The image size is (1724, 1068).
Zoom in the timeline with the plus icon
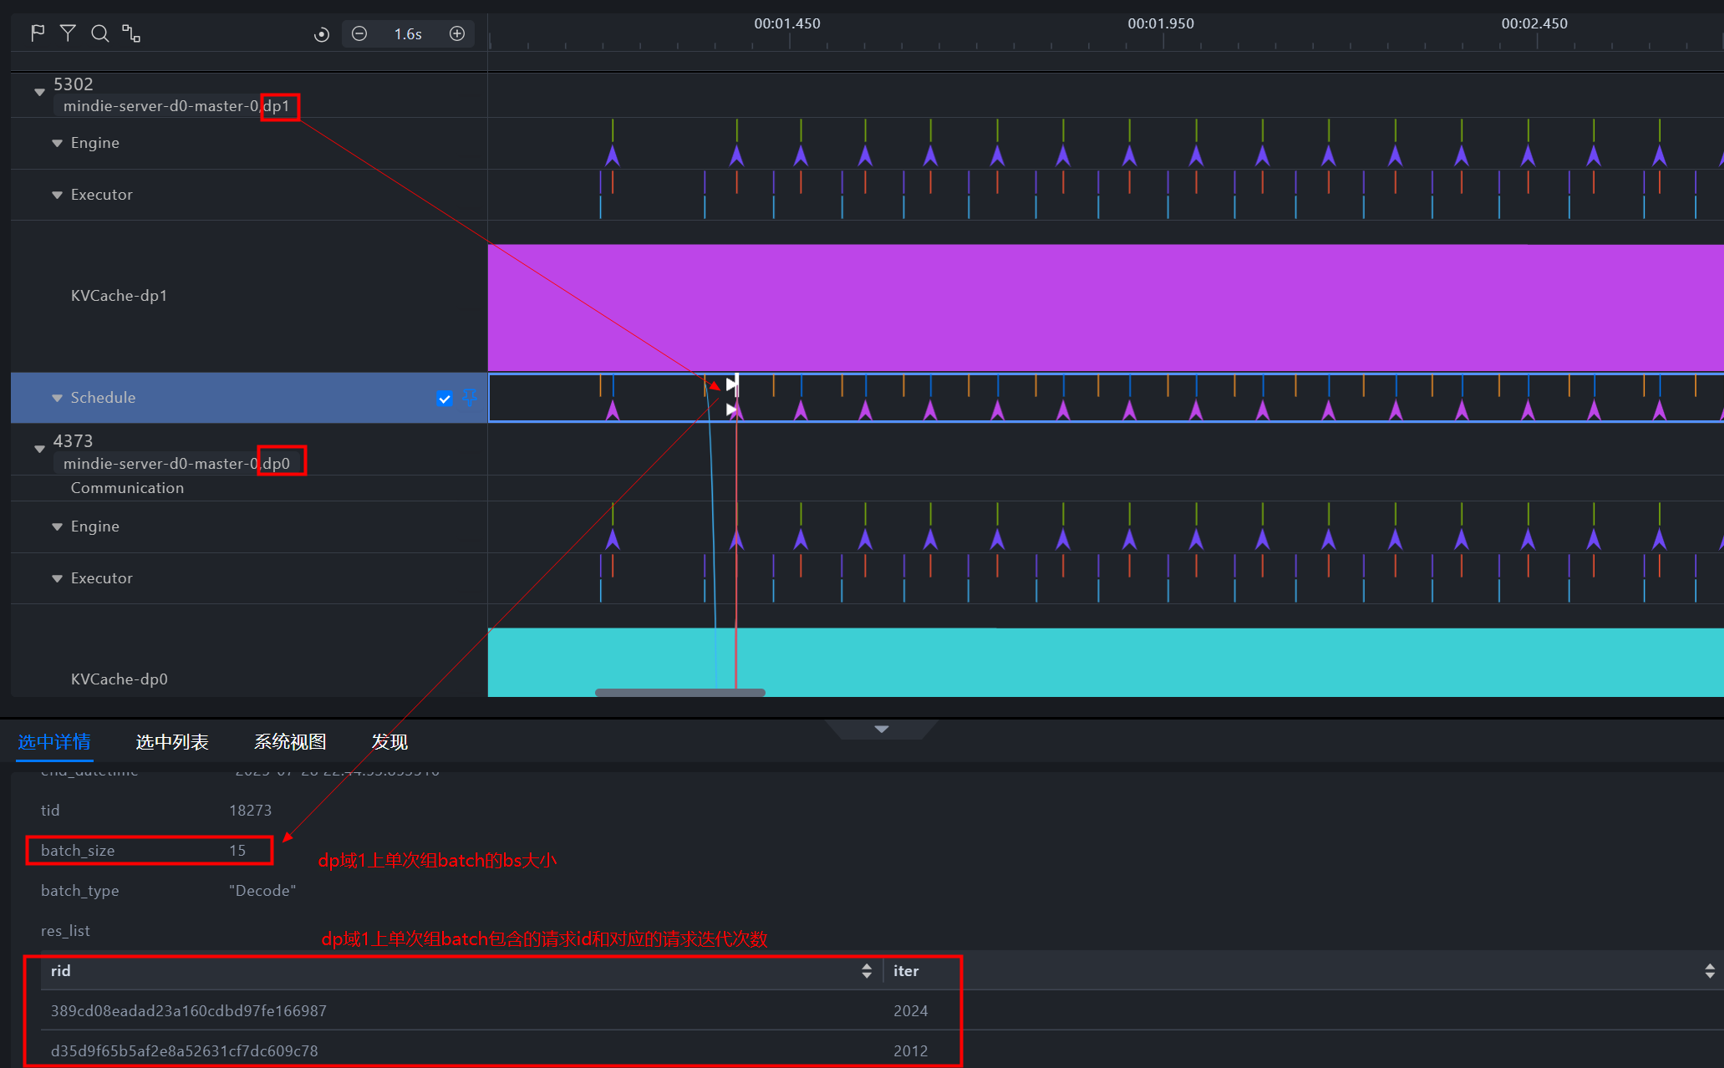click(x=457, y=34)
